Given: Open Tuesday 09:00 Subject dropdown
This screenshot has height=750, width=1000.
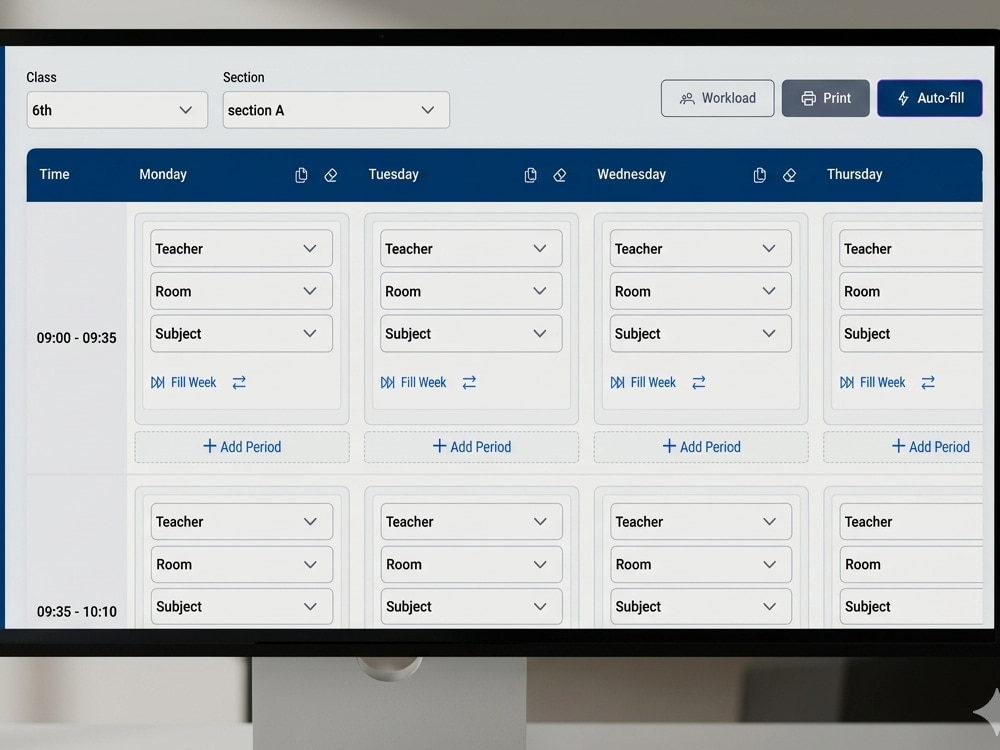Looking at the screenshot, I should pos(471,333).
